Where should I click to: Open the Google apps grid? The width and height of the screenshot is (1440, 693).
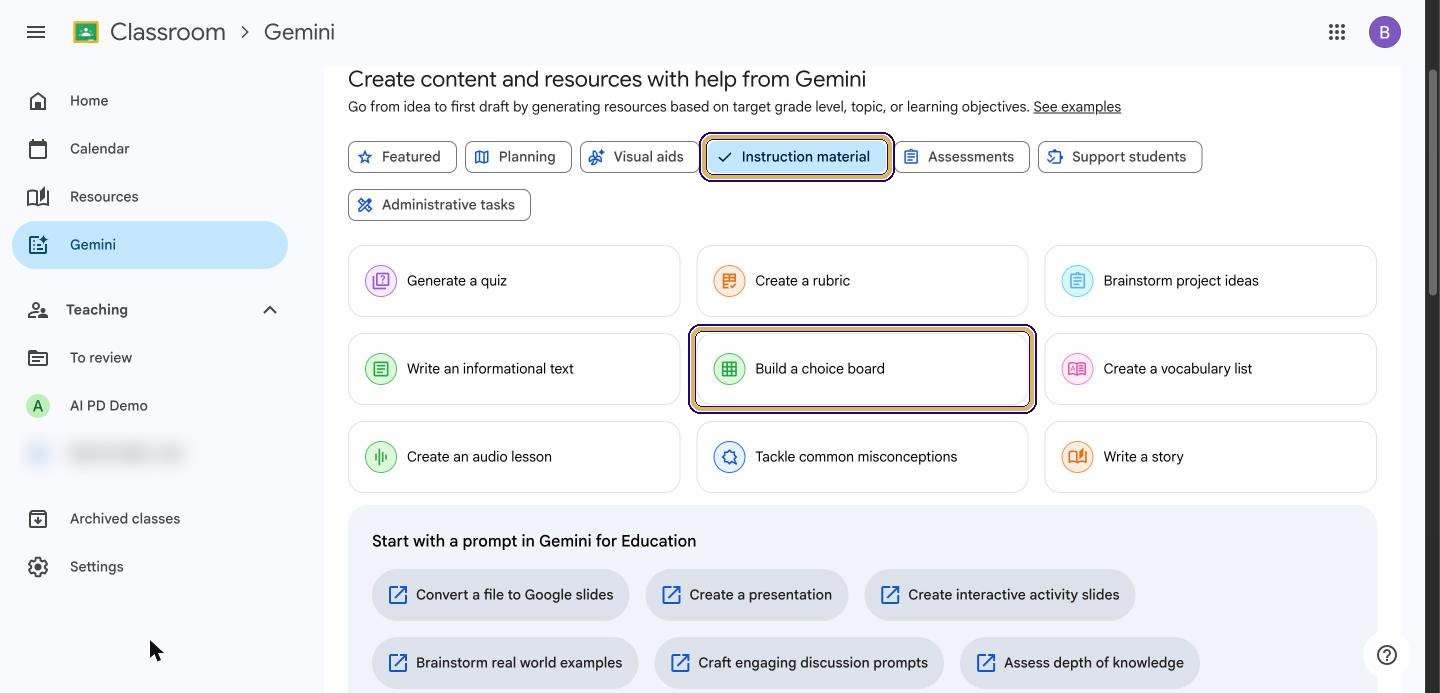(x=1337, y=32)
